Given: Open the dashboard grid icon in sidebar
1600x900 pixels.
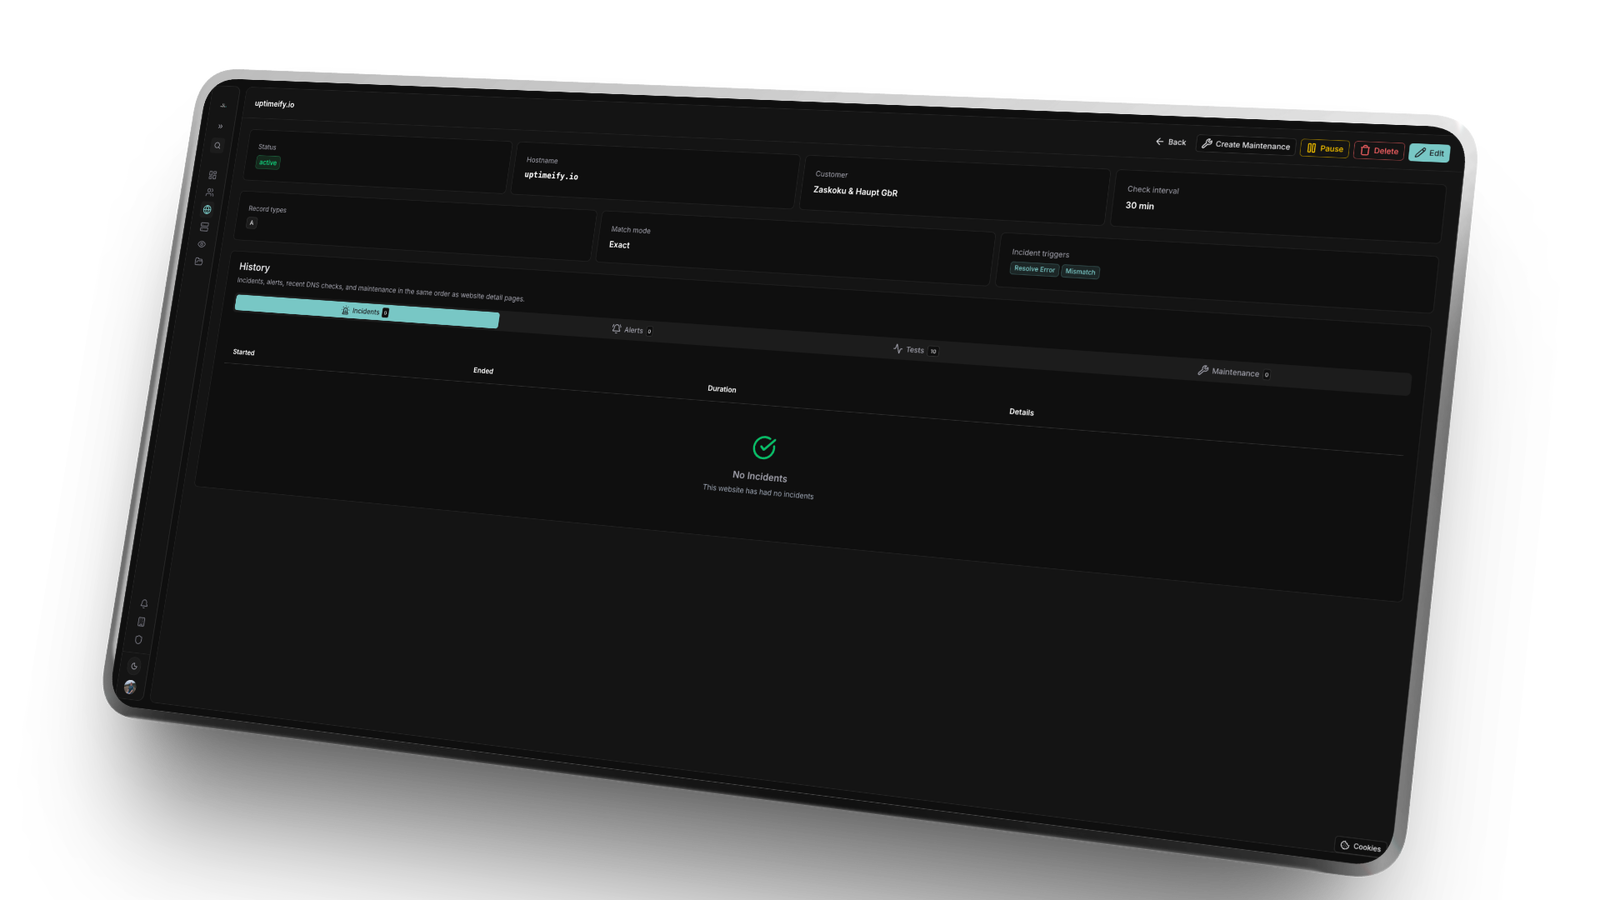Looking at the screenshot, I should coord(212,175).
